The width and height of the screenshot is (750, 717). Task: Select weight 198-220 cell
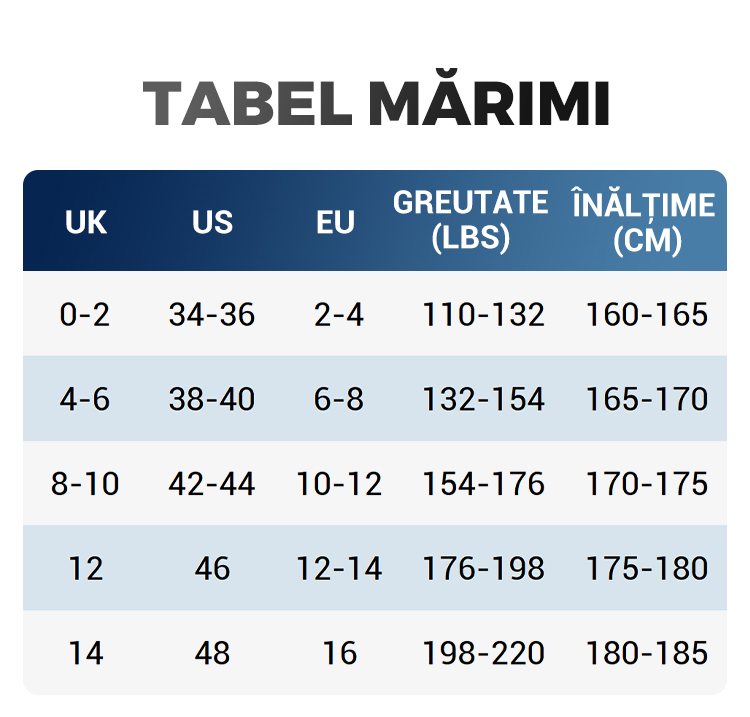(x=483, y=654)
